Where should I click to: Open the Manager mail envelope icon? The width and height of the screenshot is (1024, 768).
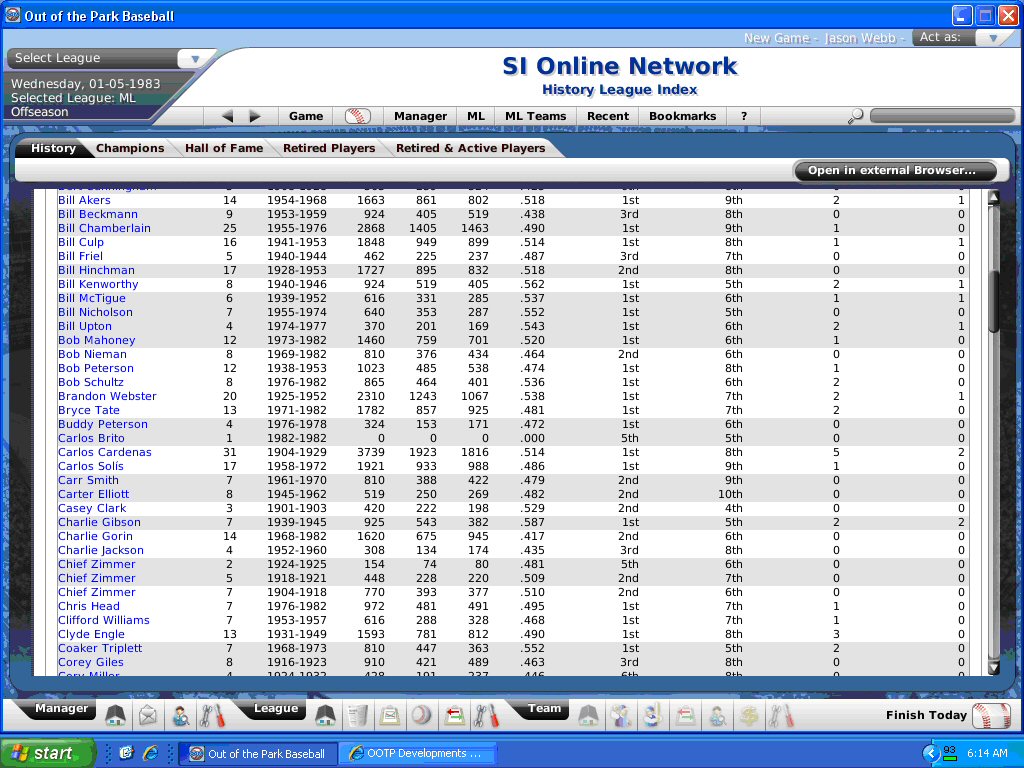pyautogui.click(x=148, y=715)
